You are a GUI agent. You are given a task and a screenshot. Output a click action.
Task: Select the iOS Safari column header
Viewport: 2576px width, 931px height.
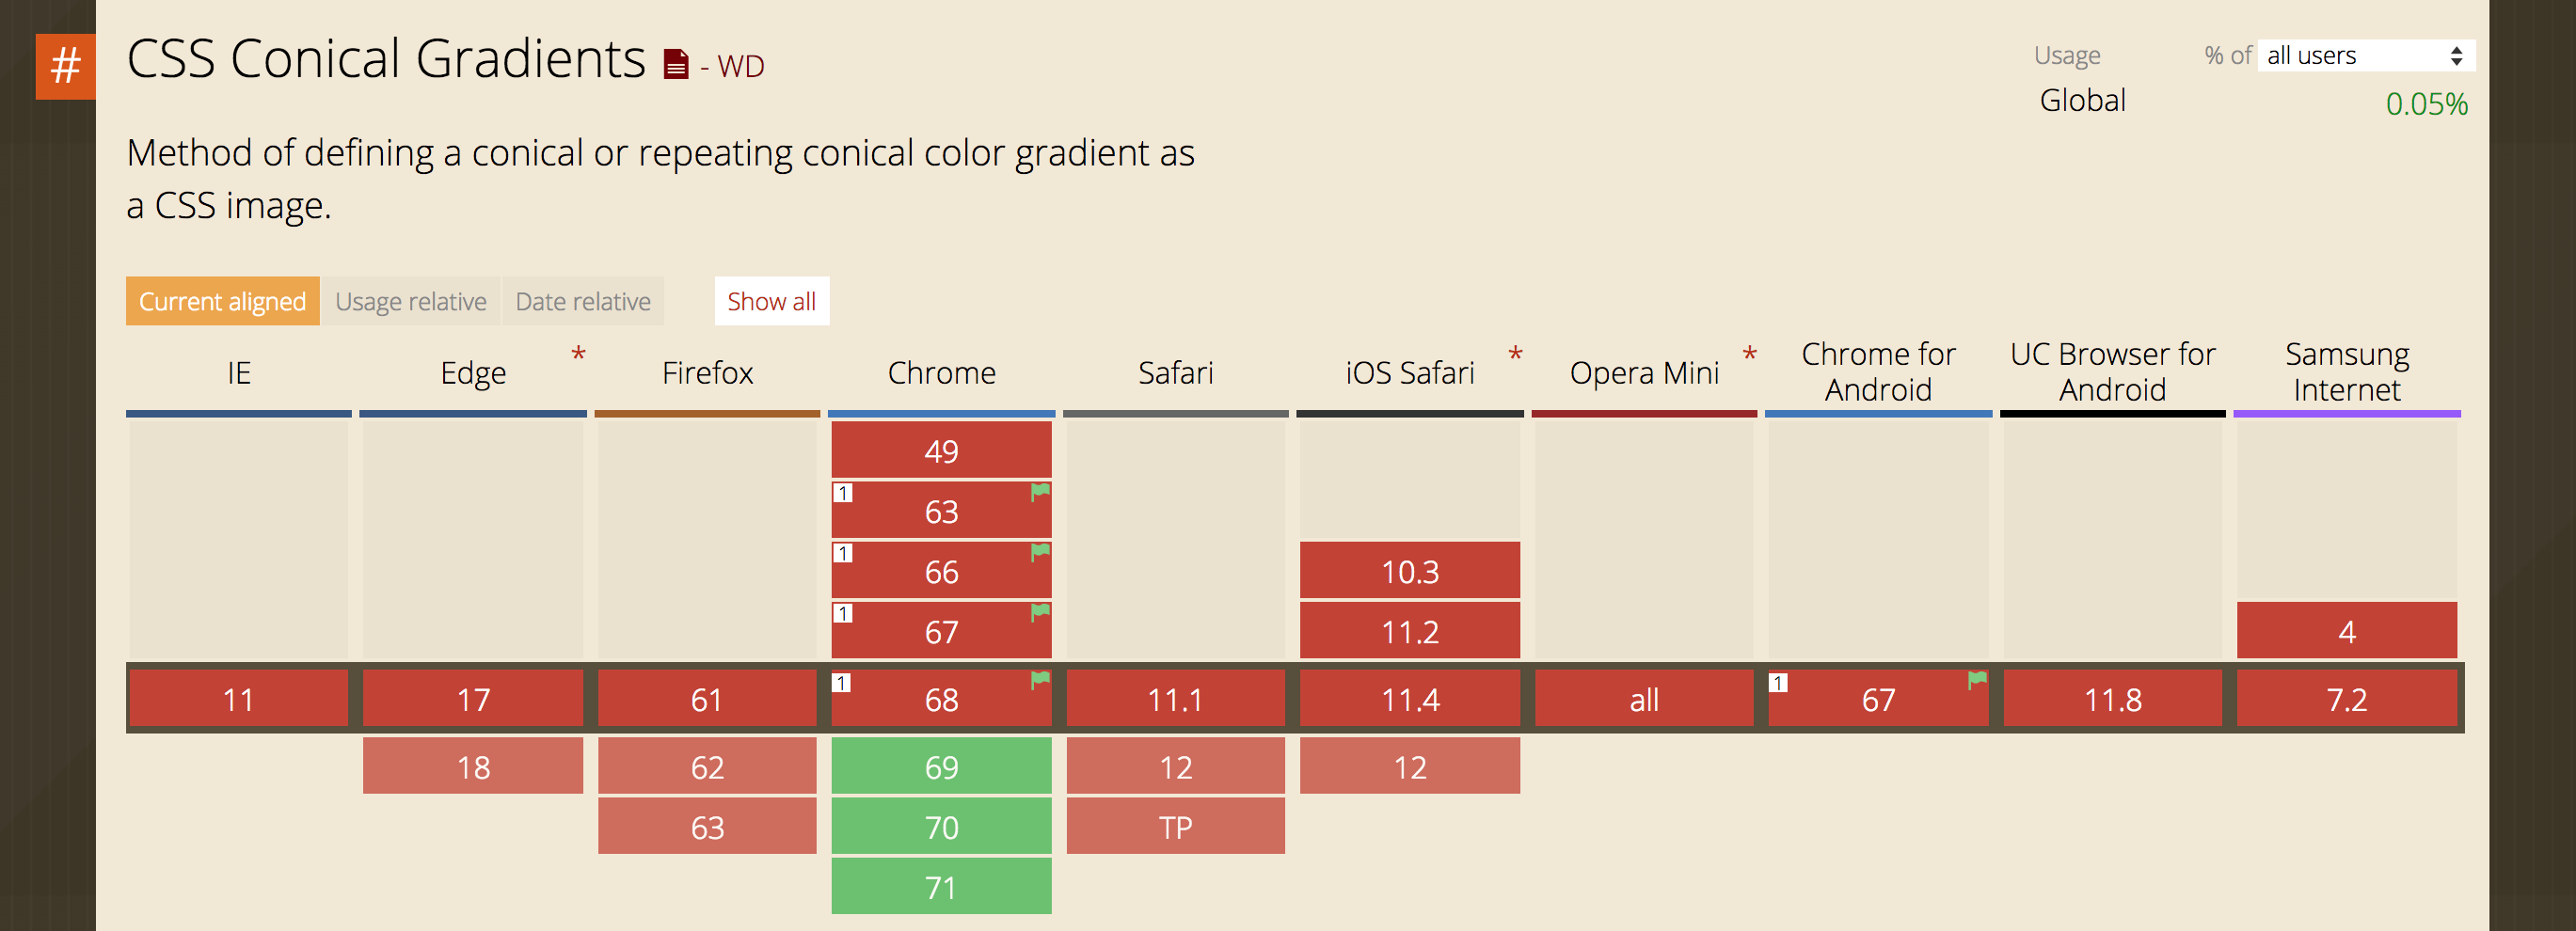(1409, 373)
